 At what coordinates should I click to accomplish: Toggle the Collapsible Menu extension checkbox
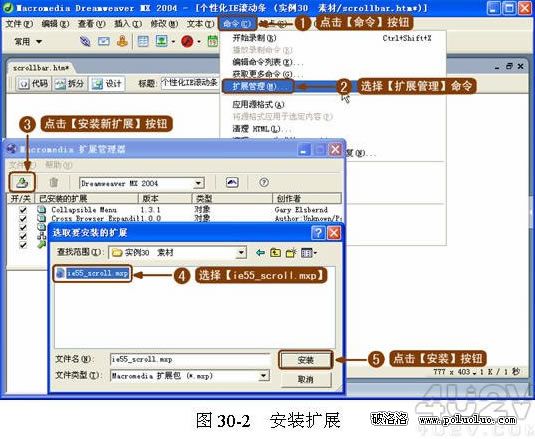coord(23,210)
